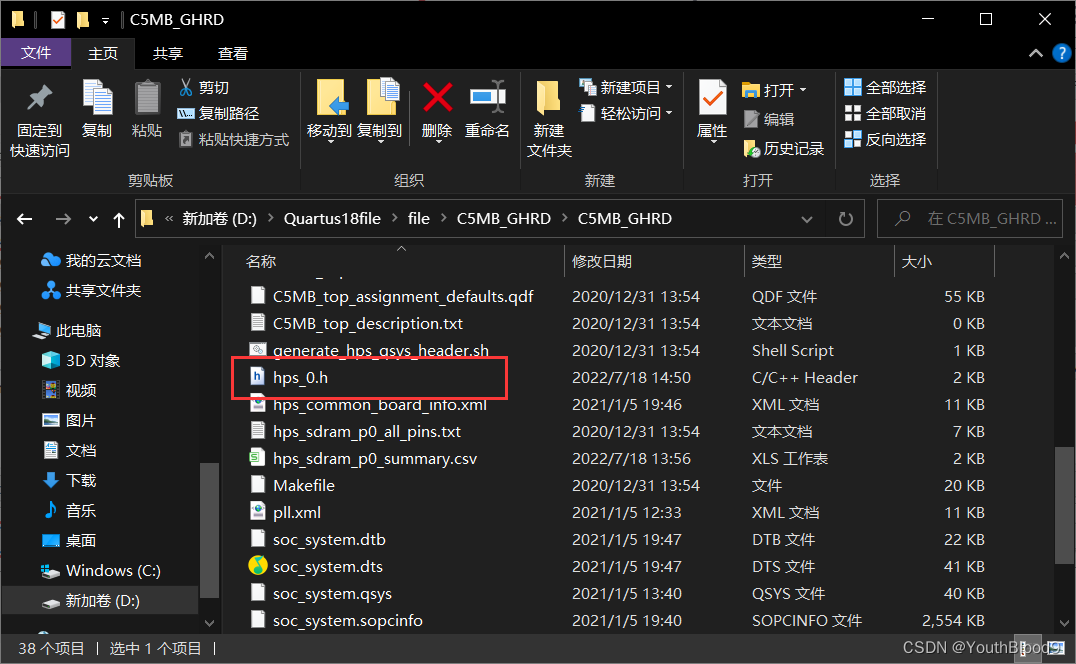Screen dimensions: 1076x664
Task: Click the Forward navigation arrow
Action: [63, 219]
